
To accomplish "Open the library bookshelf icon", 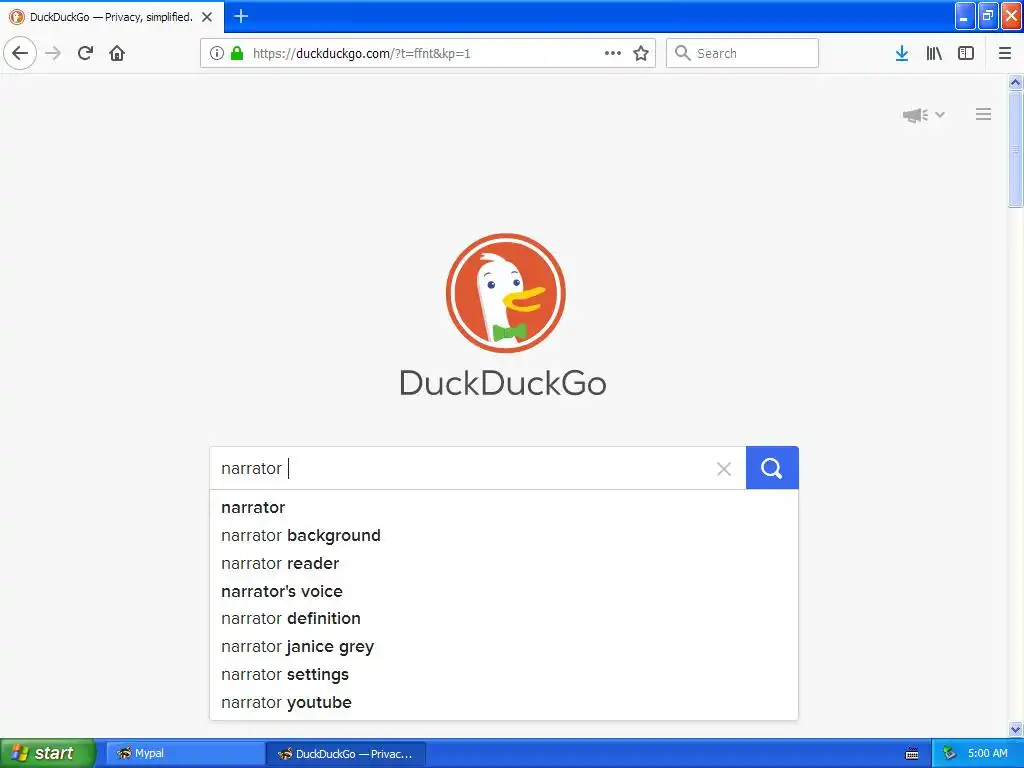I will point(934,53).
